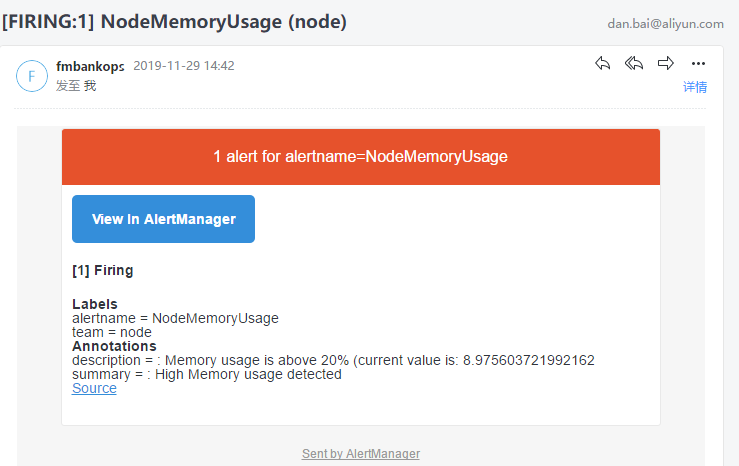Follow the Sent by AlertManager link

(x=361, y=454)
